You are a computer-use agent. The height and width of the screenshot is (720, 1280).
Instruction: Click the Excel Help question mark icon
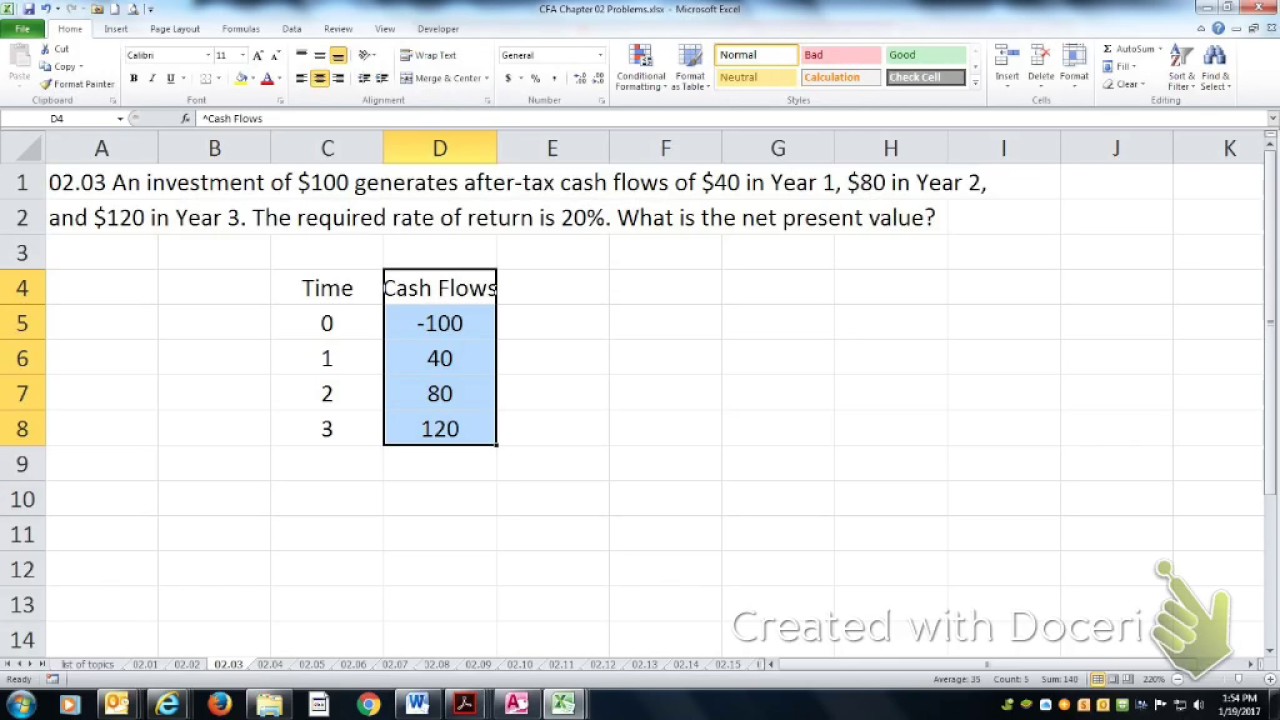1218,29
